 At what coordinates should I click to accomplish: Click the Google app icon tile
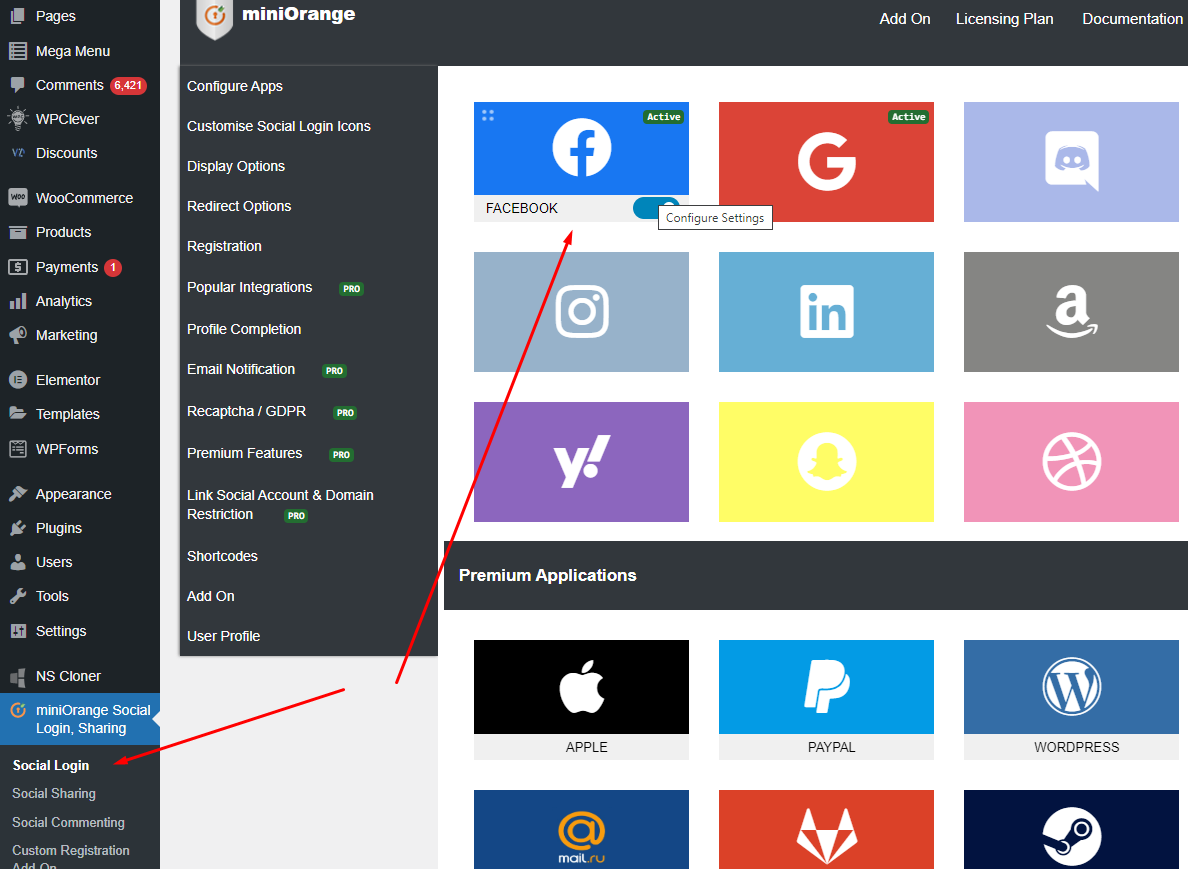click(826, 161)
